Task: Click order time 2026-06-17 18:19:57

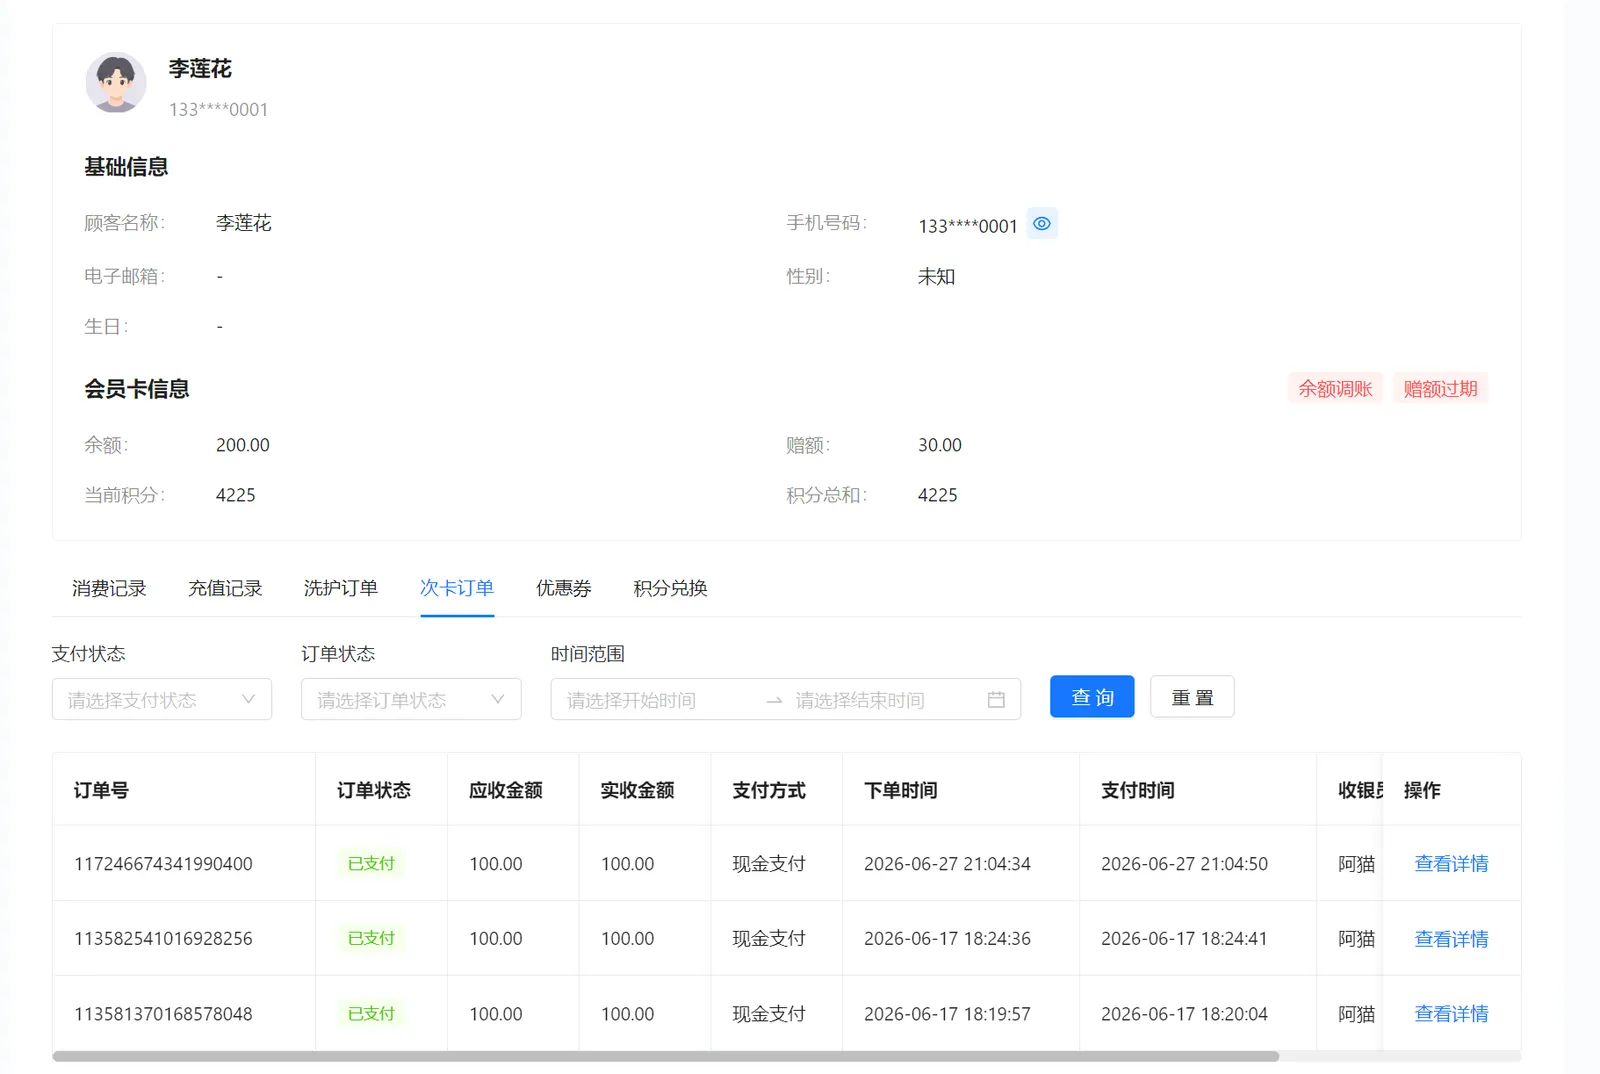Action: pos(947,1013)
